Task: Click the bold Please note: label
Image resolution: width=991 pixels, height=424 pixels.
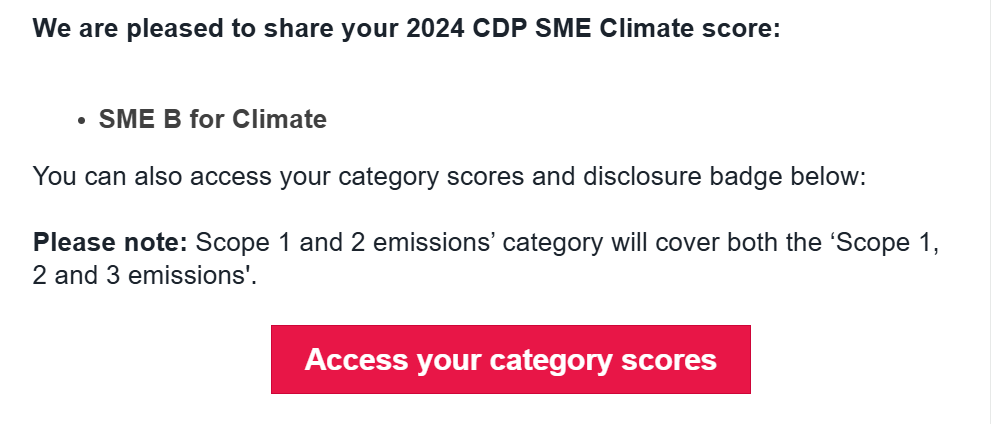Action: 110,242
